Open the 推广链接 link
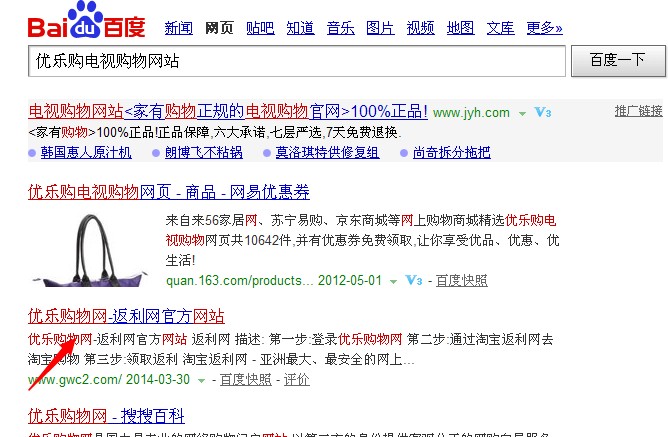Screen dimensions: 668x437 638,111
